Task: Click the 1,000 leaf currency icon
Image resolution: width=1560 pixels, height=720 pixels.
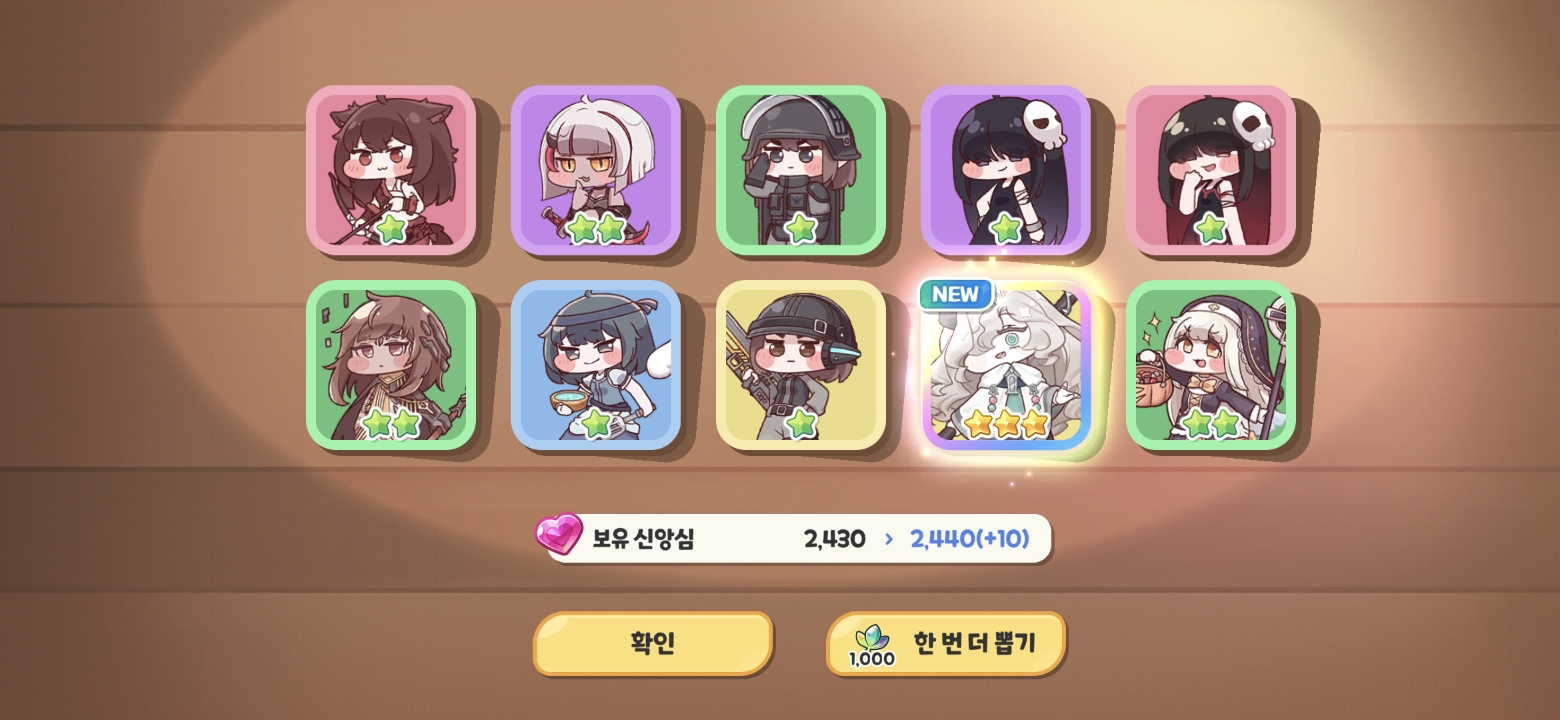Action: [x=872, y=646]
